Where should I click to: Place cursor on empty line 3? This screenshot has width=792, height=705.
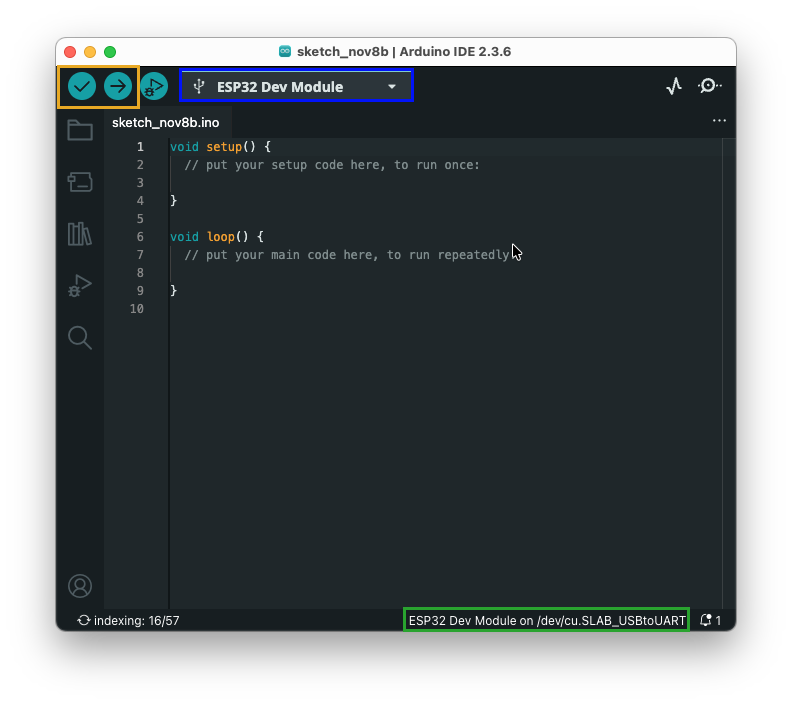tap(444, 183)
